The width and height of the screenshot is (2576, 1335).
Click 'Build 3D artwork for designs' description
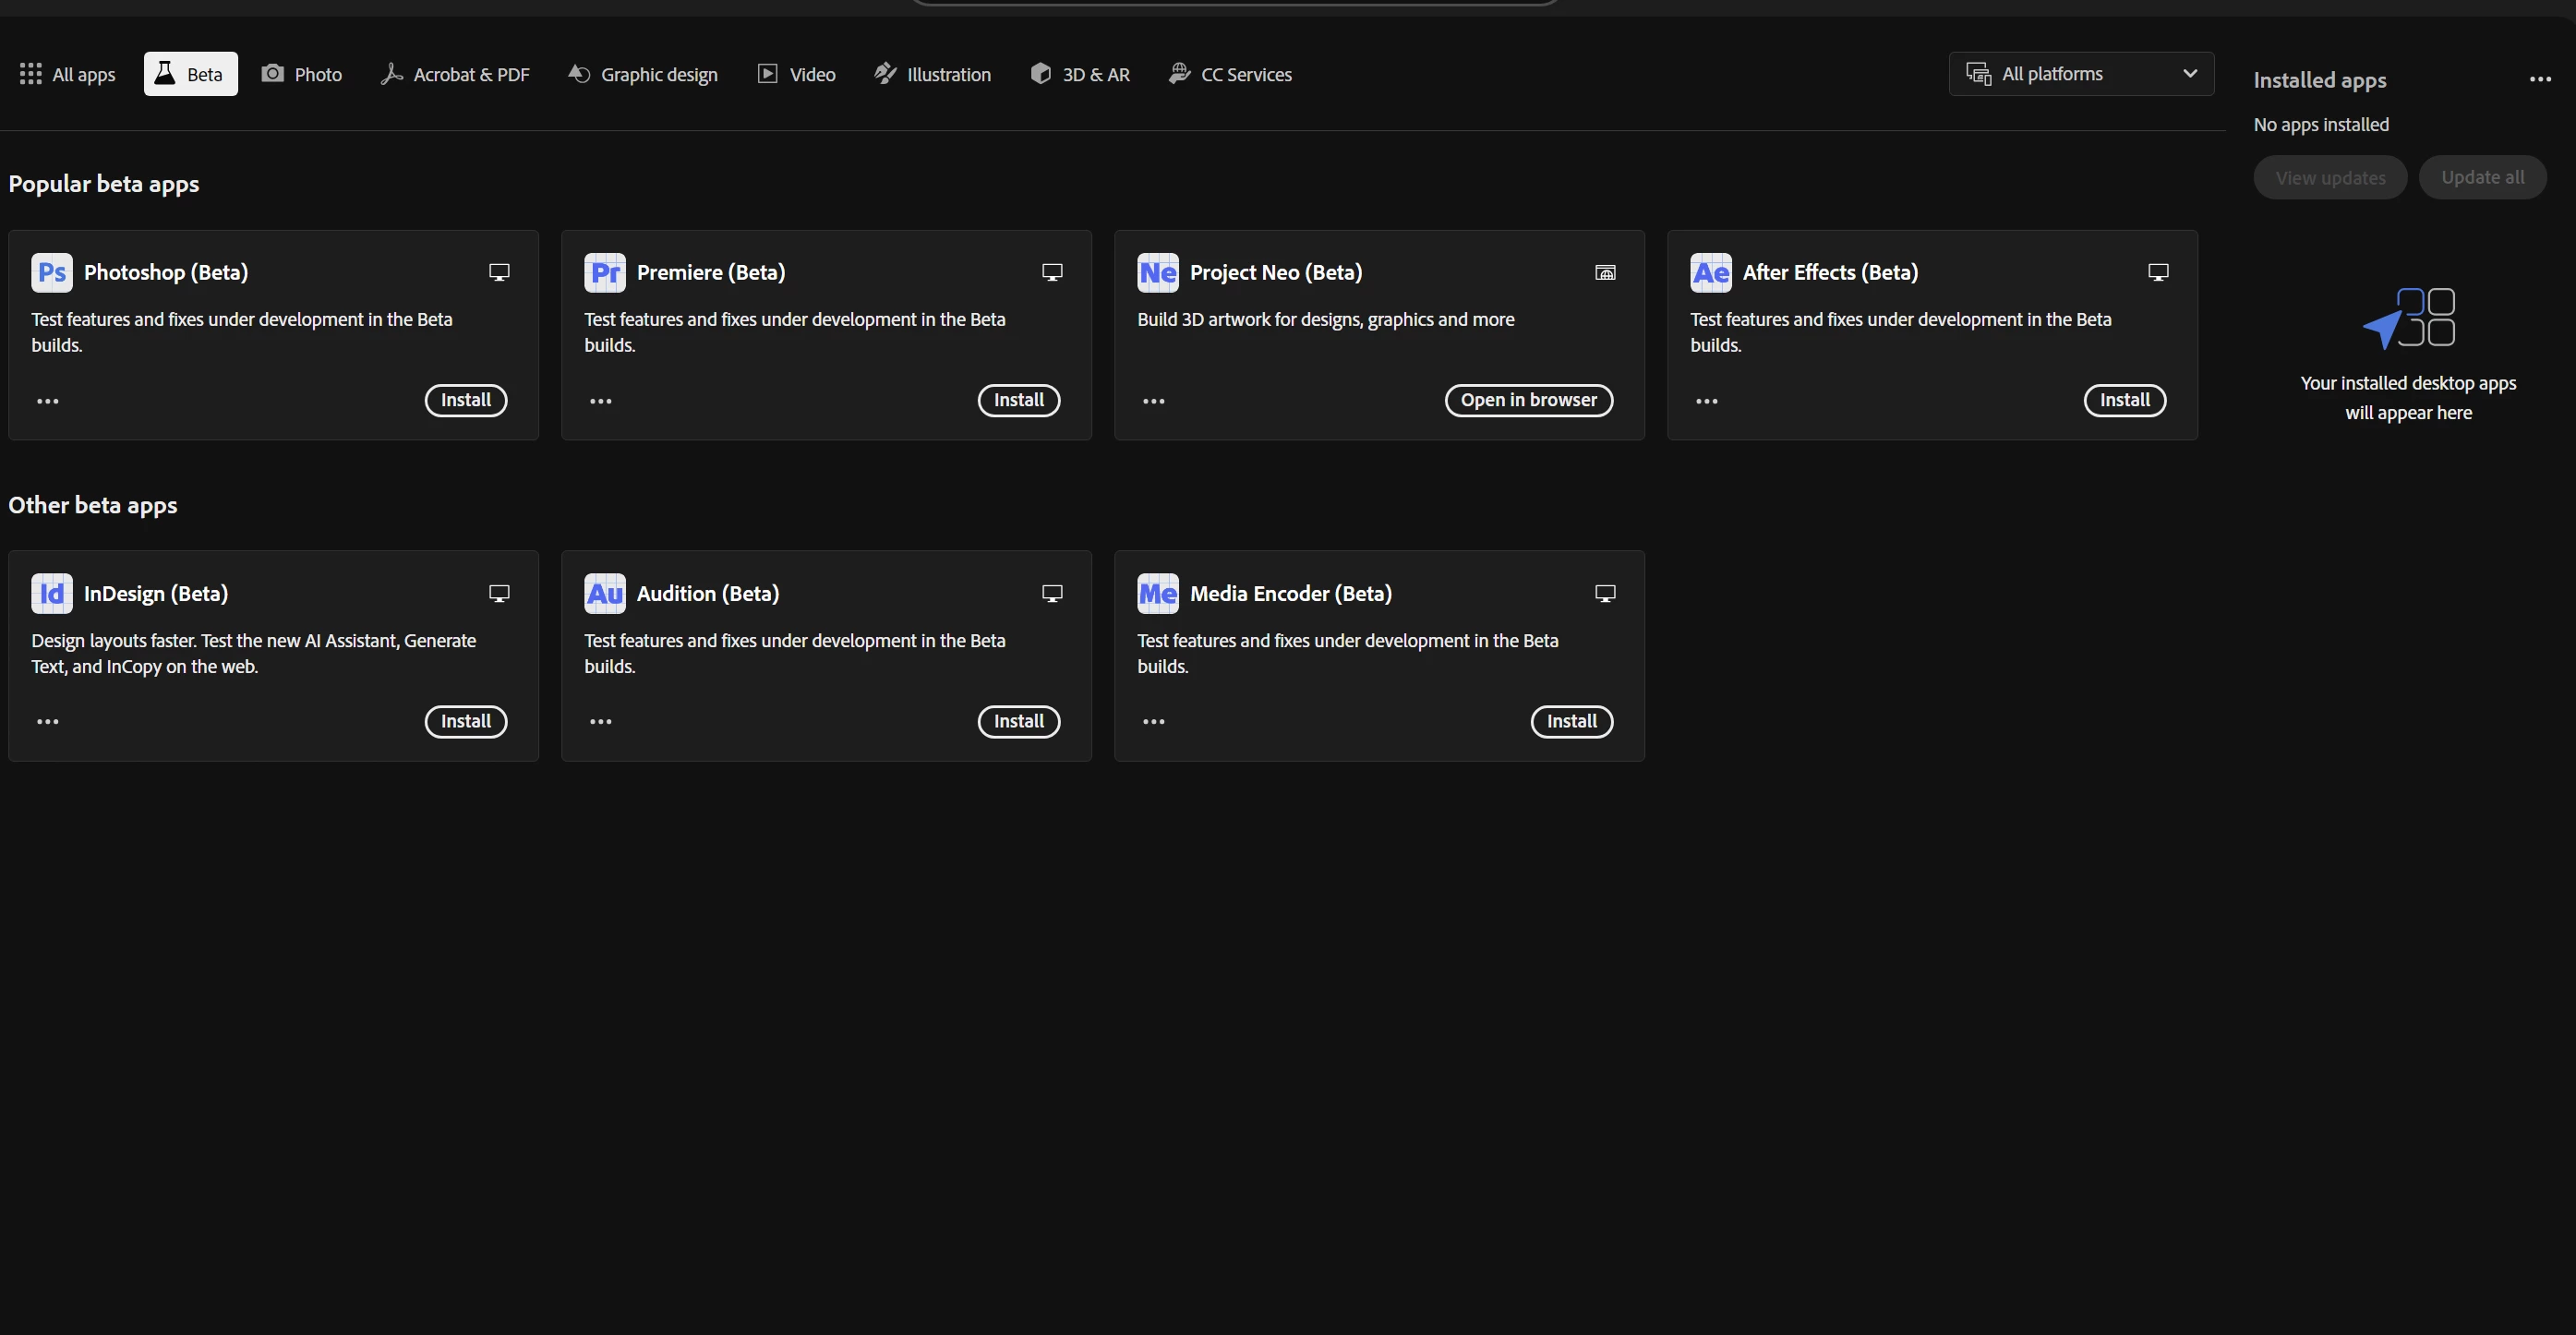click(1326, 319)
